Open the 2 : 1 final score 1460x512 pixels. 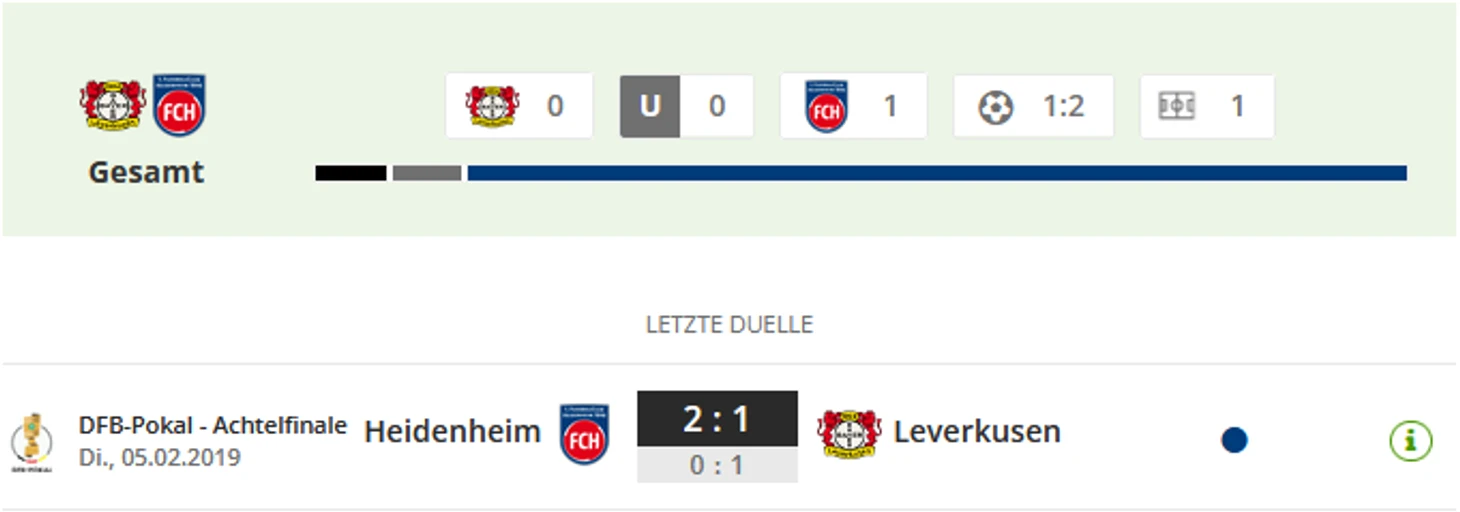pyautogui.click(x=717, y=419)
